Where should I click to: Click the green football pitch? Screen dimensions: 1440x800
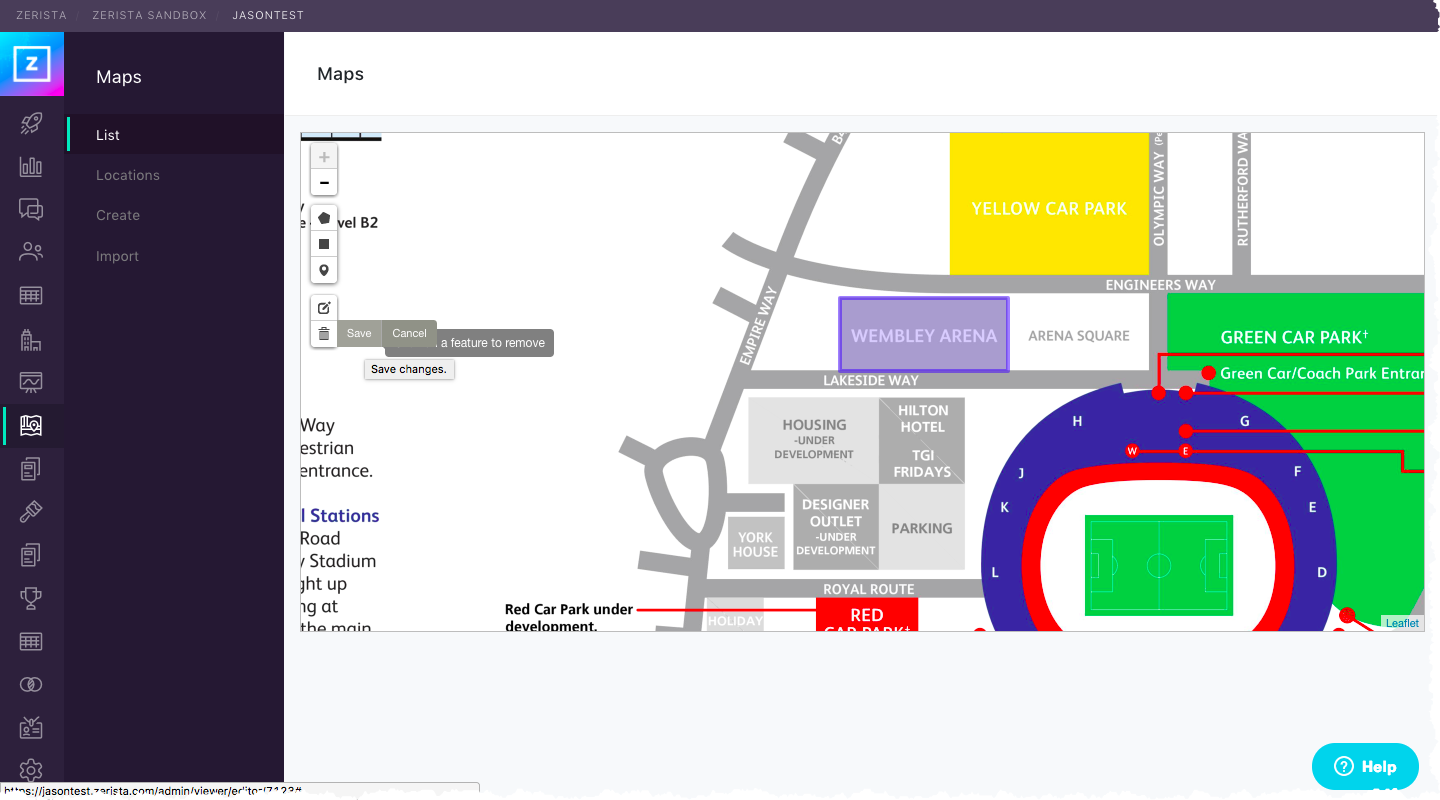point(1159,565)
